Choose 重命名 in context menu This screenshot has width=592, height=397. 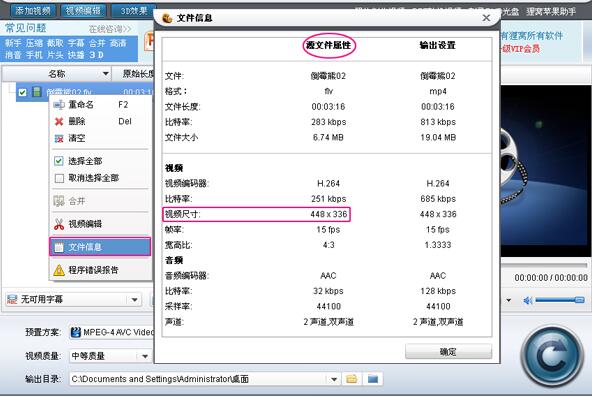click(x=100, y=105)
